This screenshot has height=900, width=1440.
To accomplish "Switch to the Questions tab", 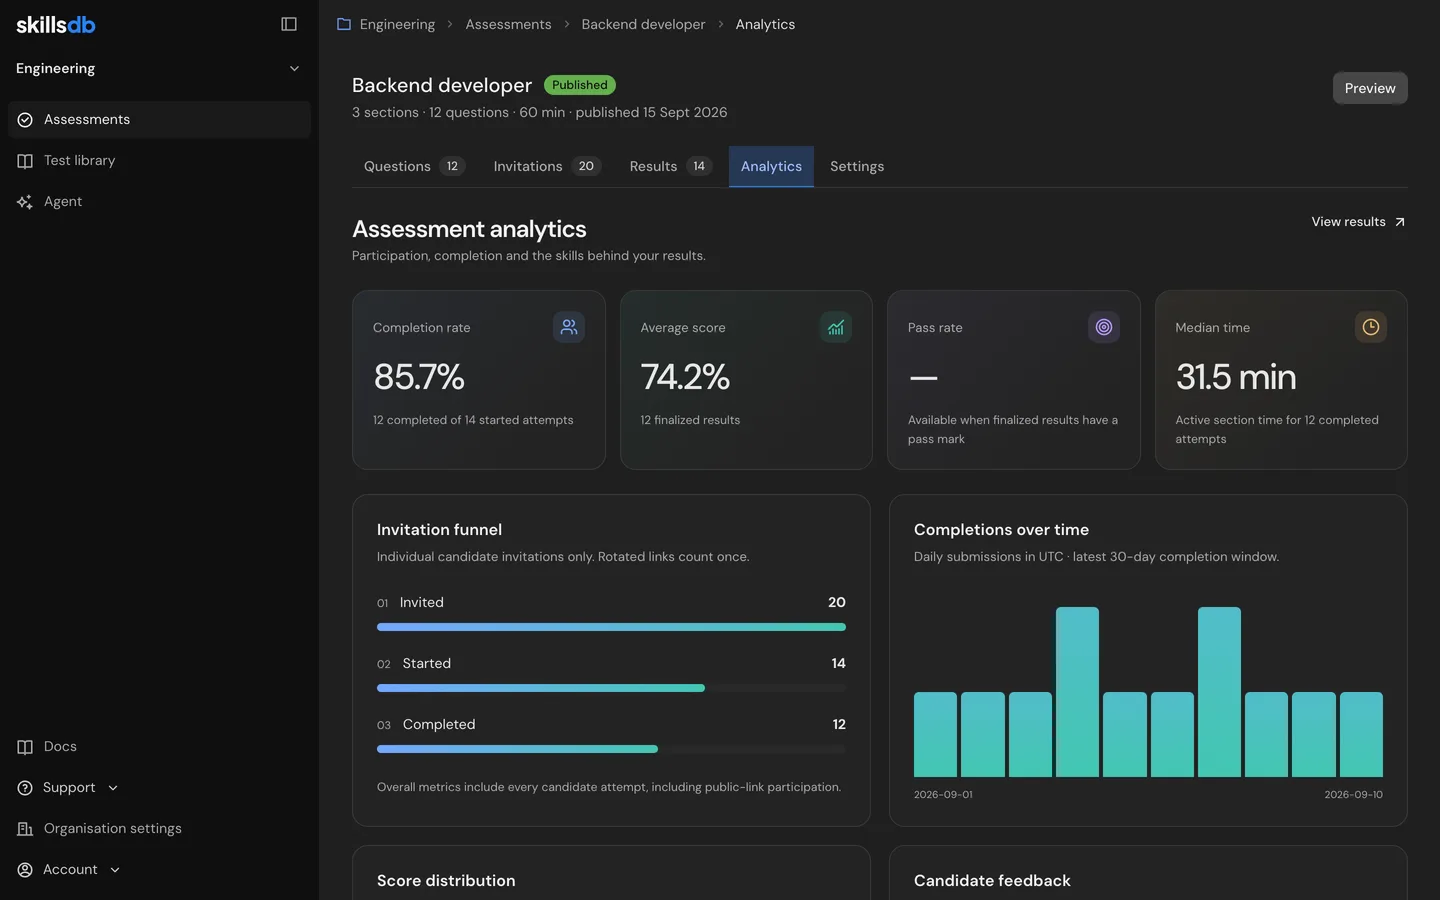I will [415, 167].
